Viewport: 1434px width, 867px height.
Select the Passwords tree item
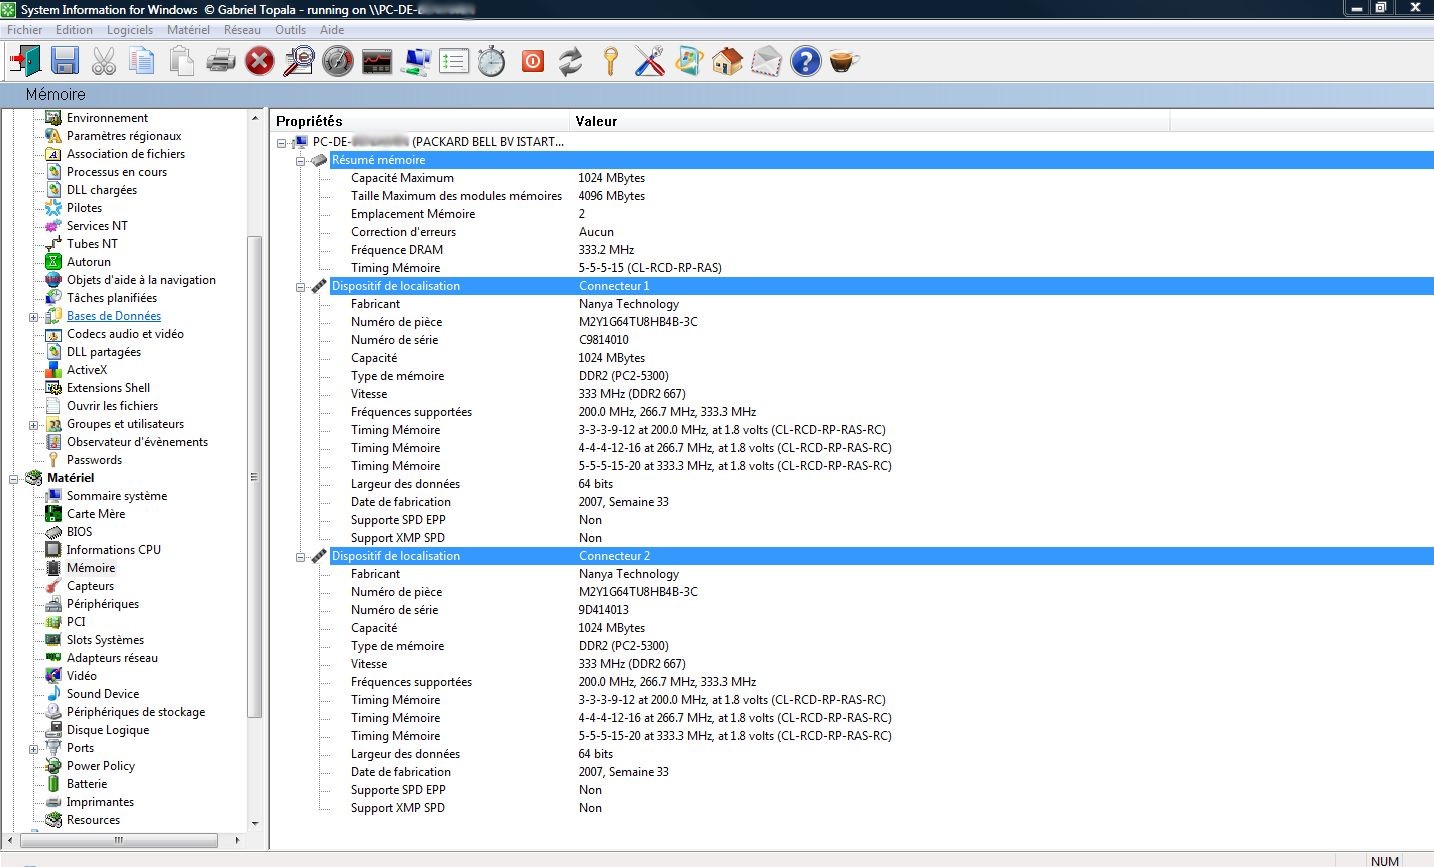click(x=94, y=460)
